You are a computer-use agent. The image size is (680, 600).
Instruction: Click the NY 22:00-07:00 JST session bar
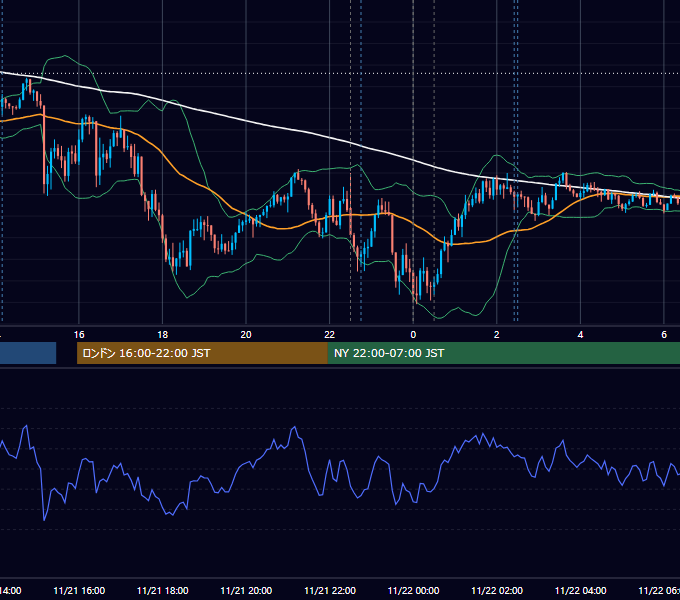click(x=503, y=353)
